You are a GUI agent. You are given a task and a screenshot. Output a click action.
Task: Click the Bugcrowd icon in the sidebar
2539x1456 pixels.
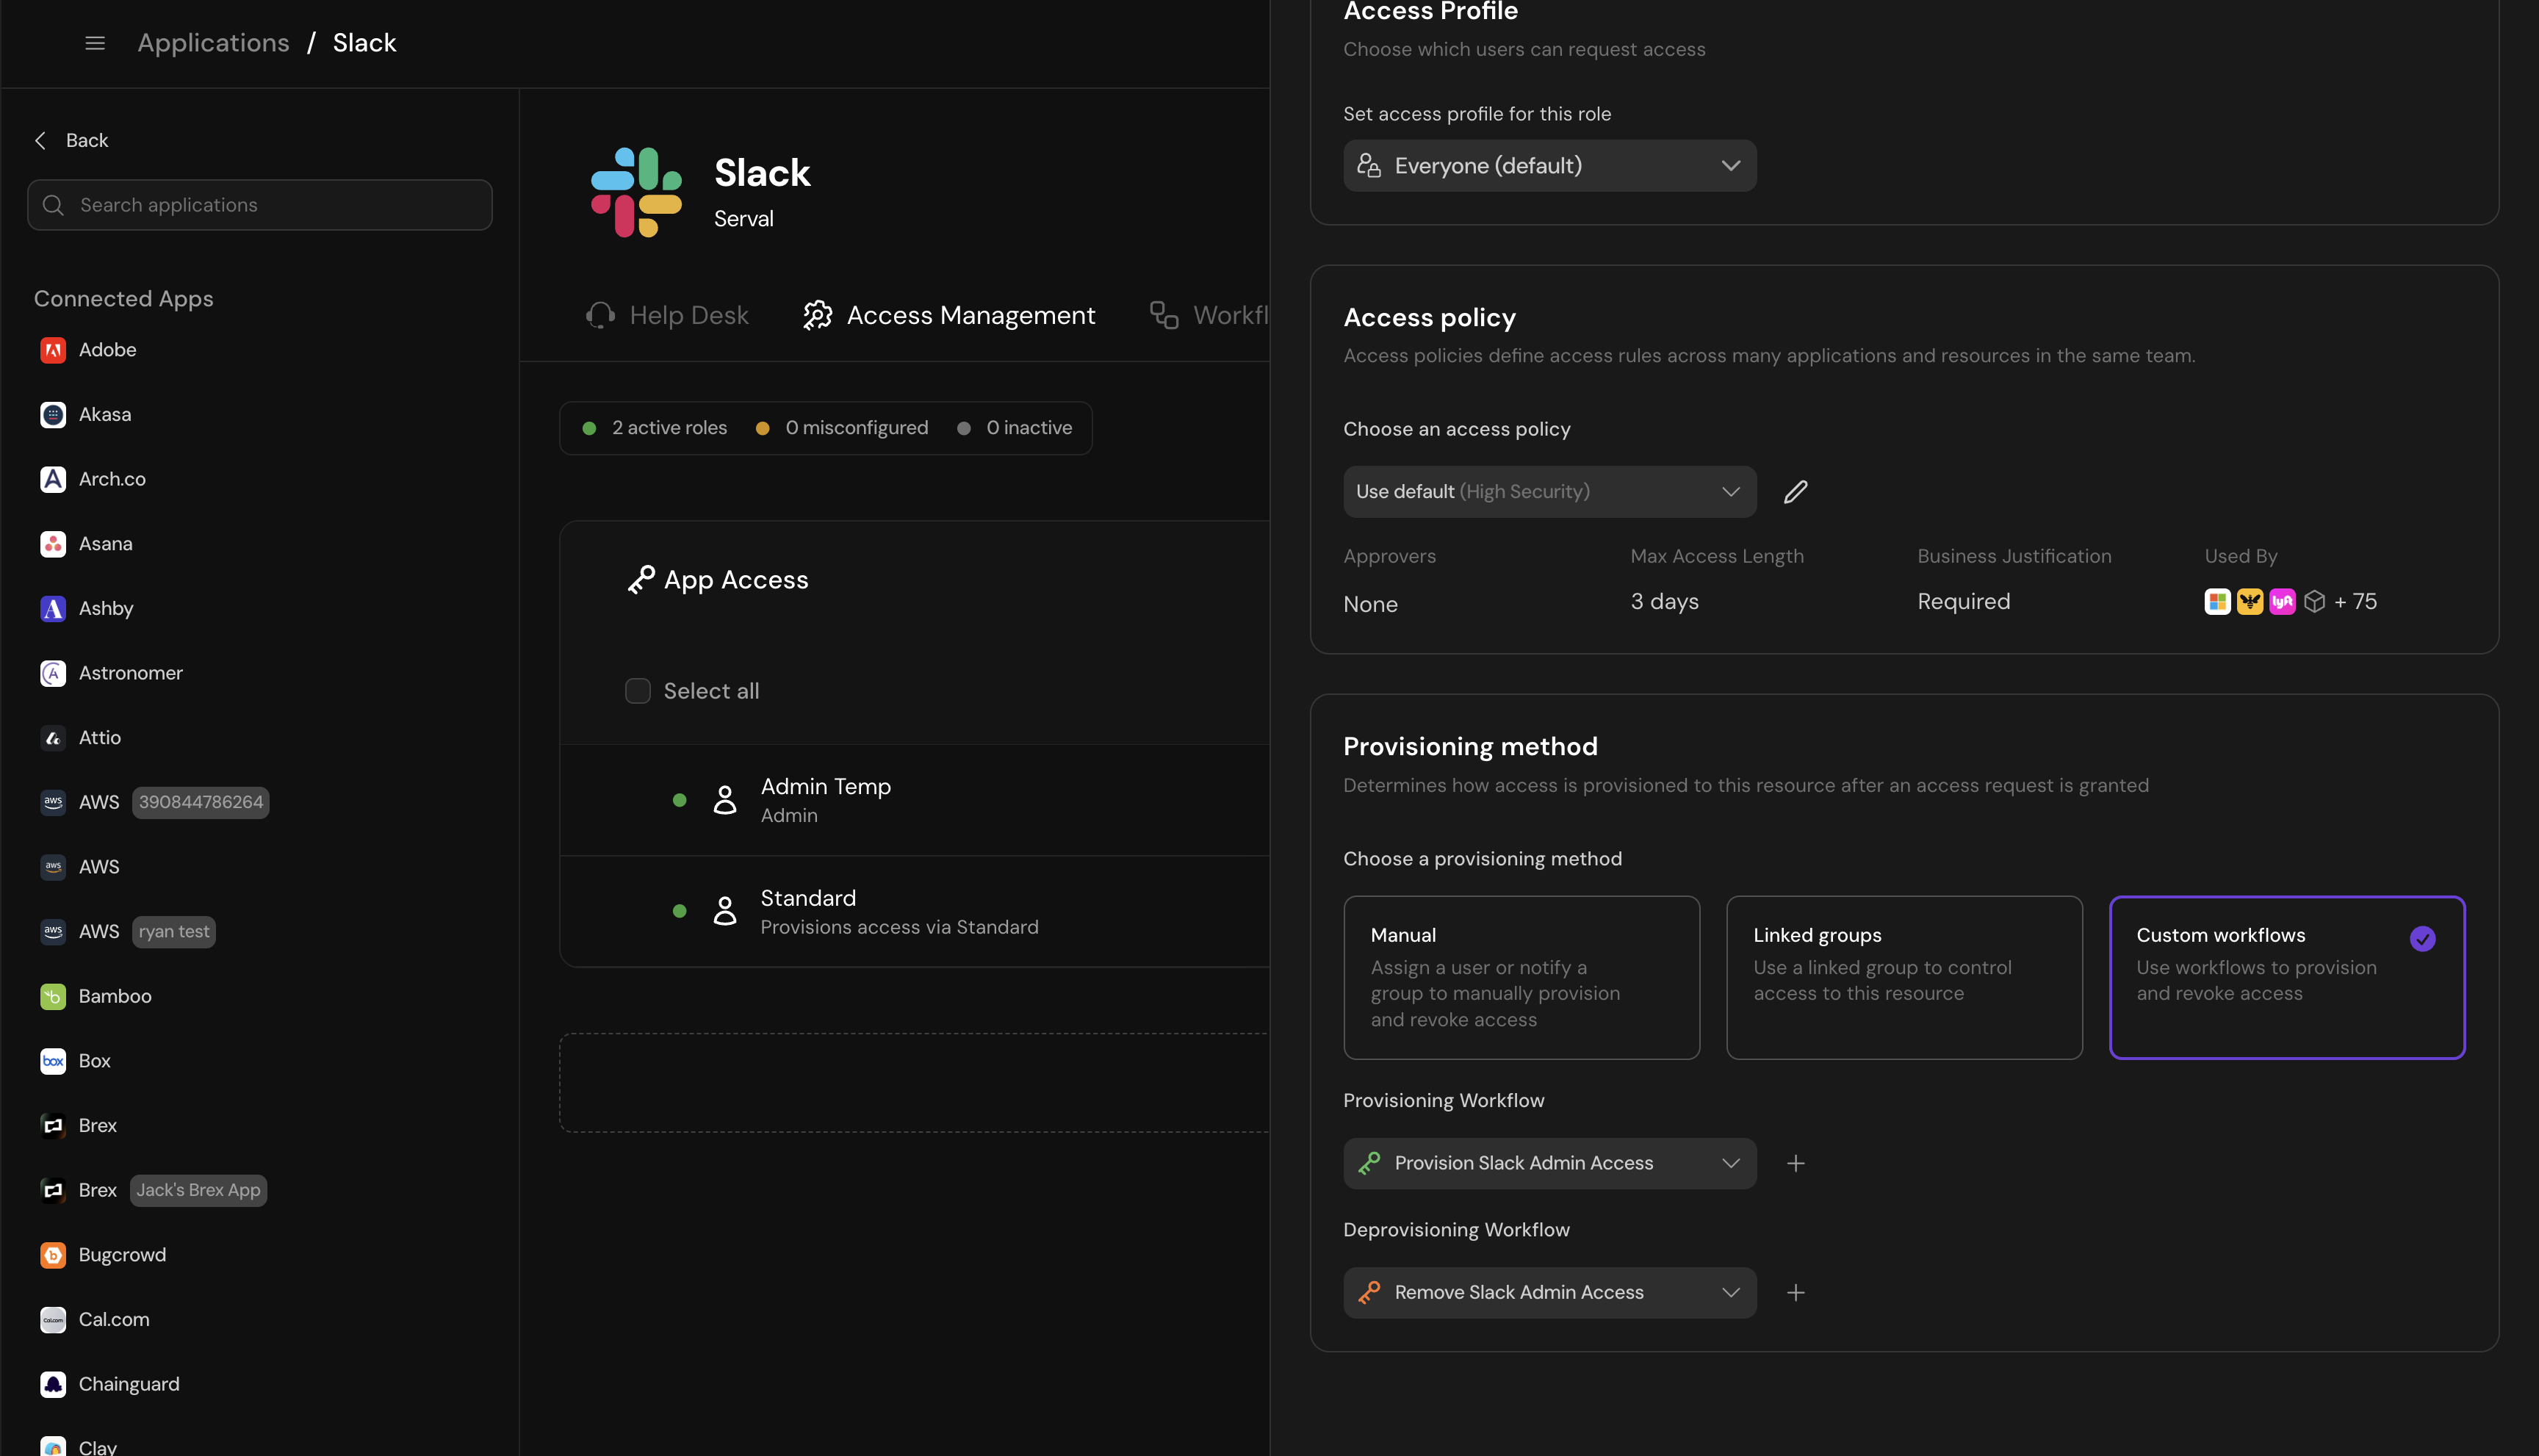point(53,1254)
